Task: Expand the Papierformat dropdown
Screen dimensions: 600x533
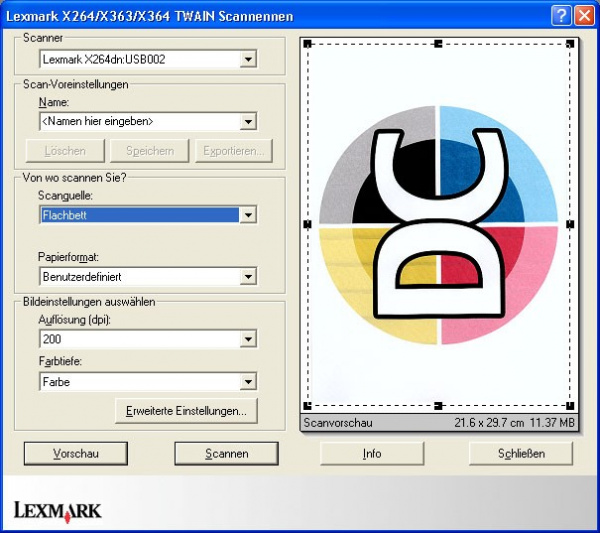Action: click(x=248, y=276)
